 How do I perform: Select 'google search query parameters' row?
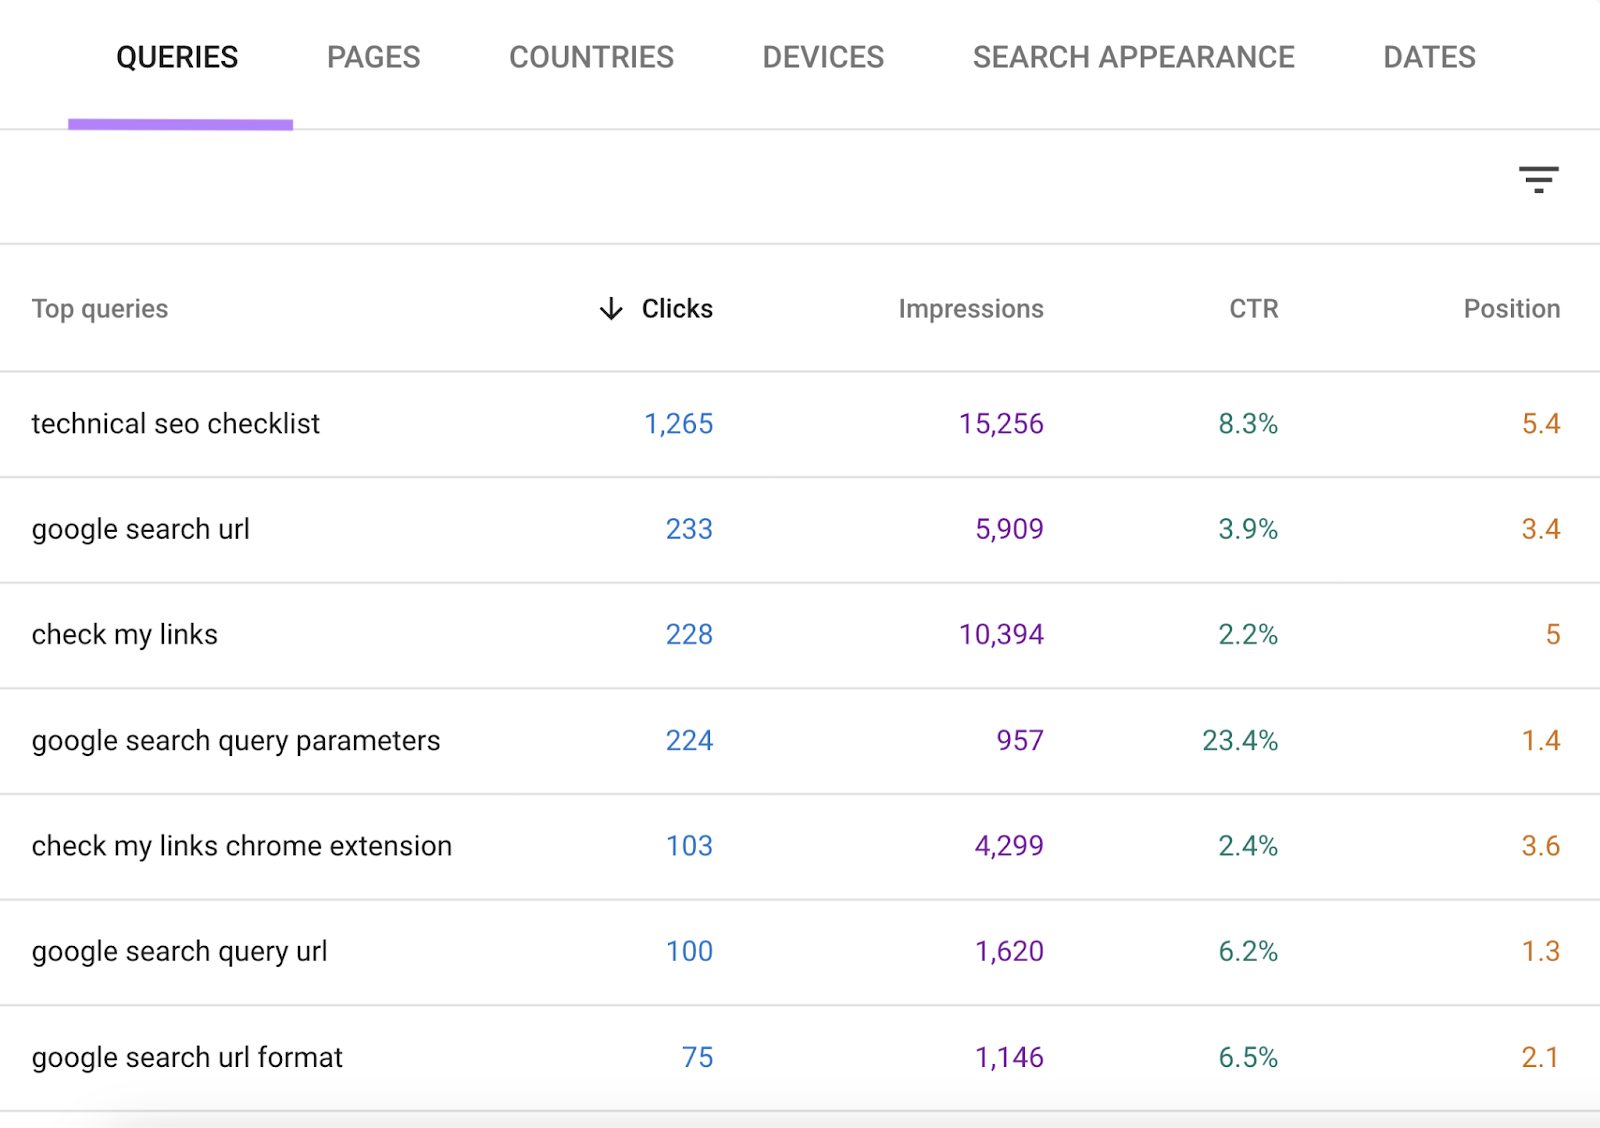pyautogui.click(x=235, y=740)
